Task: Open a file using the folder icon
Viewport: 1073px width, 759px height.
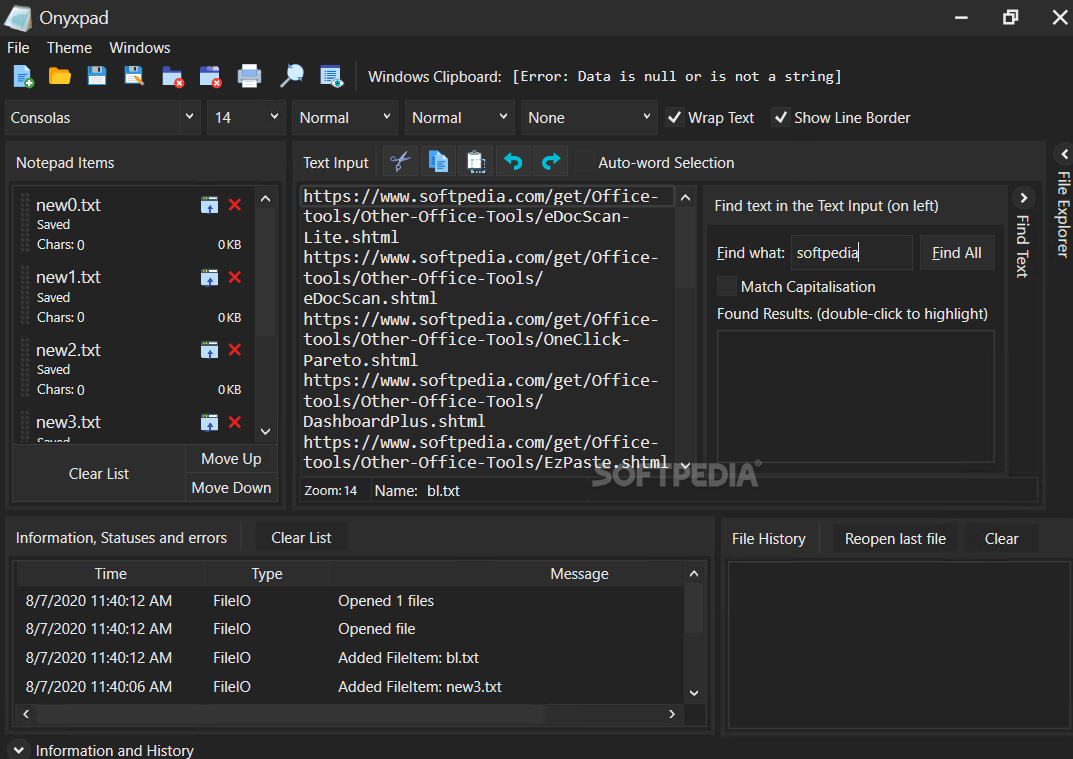Action: (60, 76)
